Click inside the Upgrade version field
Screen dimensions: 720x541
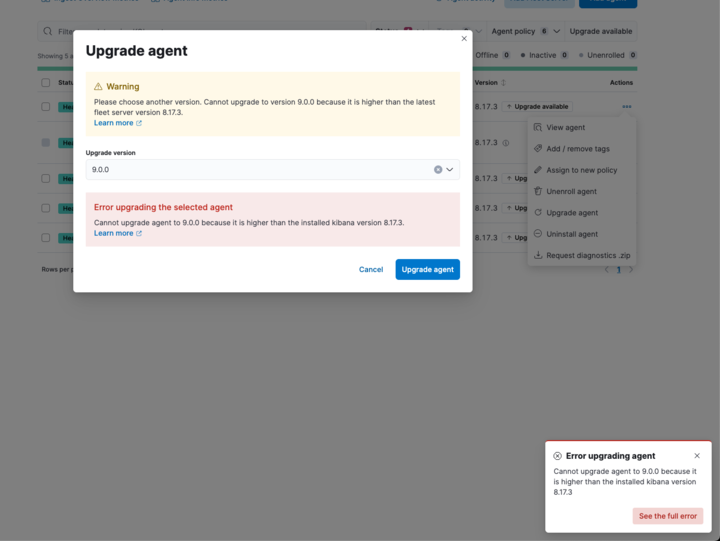tap(250, 170)
